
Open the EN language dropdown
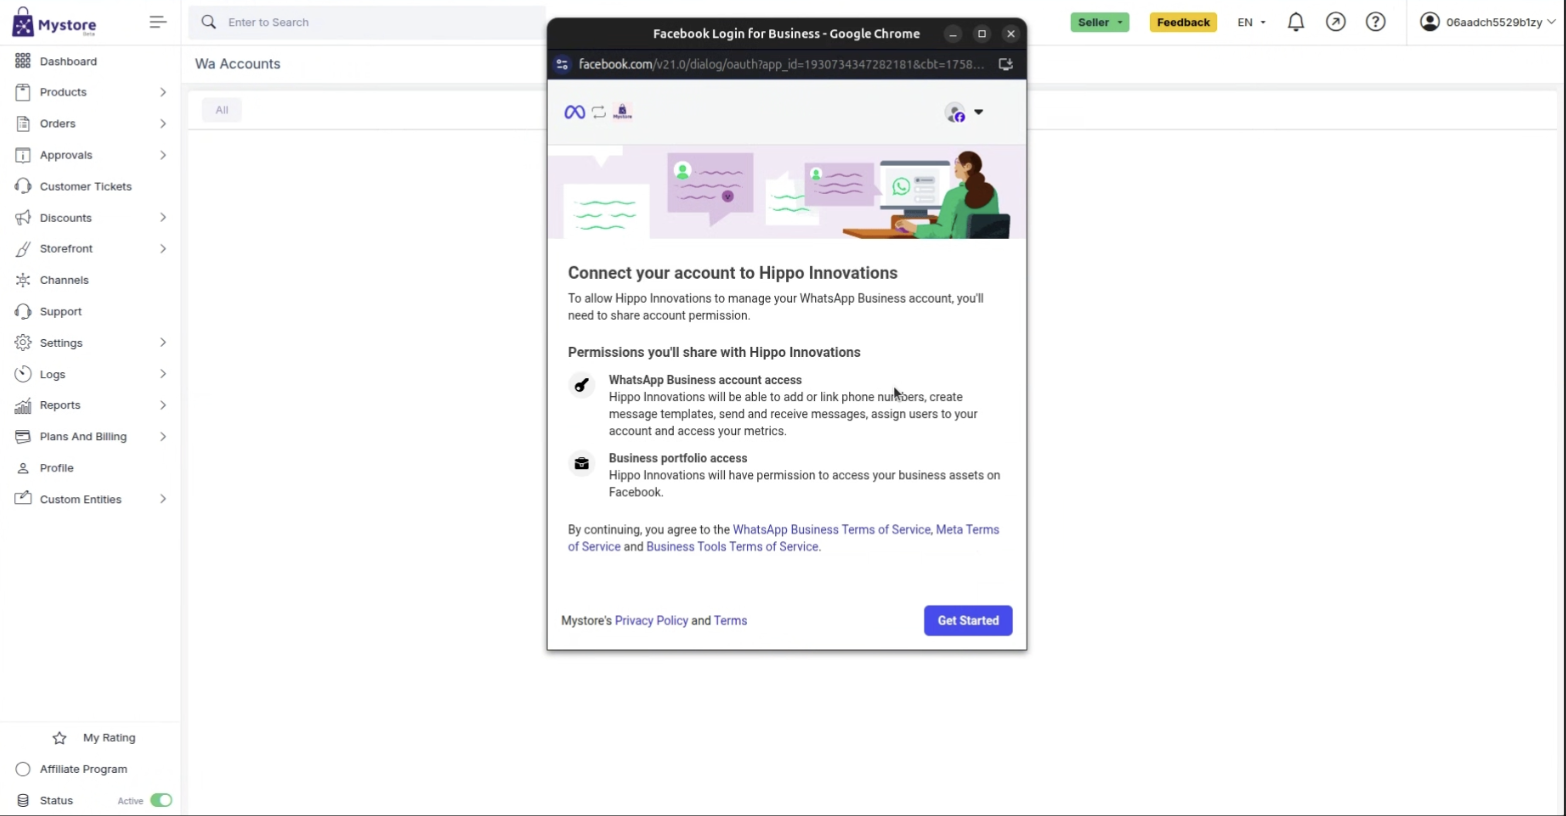click(x=1251, y=22)
